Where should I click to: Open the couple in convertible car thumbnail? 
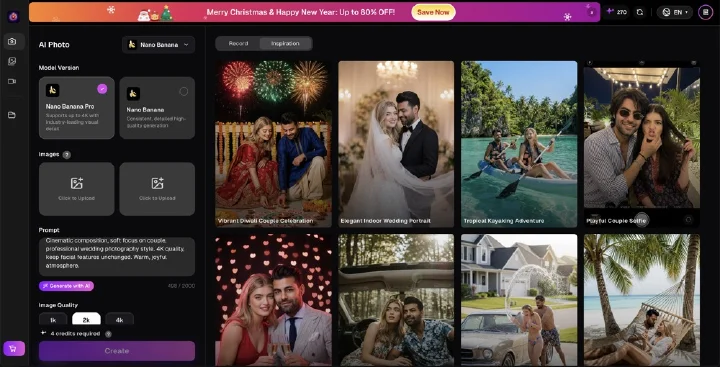pyautogui.click(x=396, y=300)
